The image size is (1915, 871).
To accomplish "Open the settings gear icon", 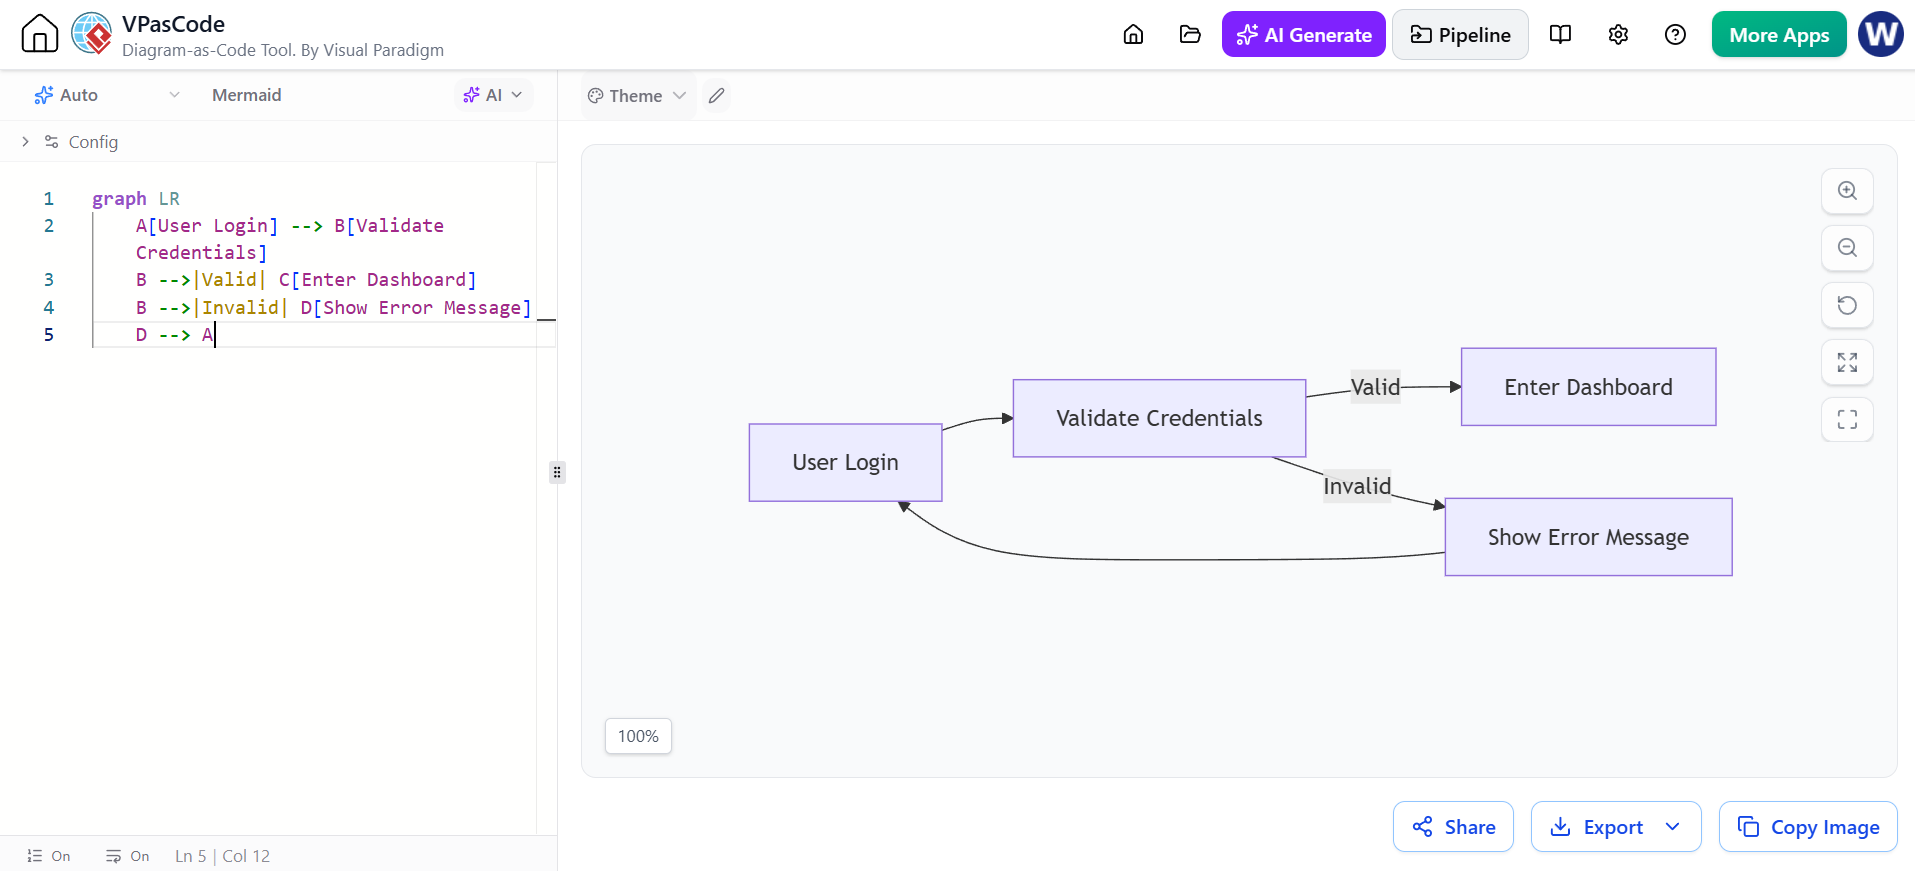I will pyautogui.click(x=1618, y=35).
